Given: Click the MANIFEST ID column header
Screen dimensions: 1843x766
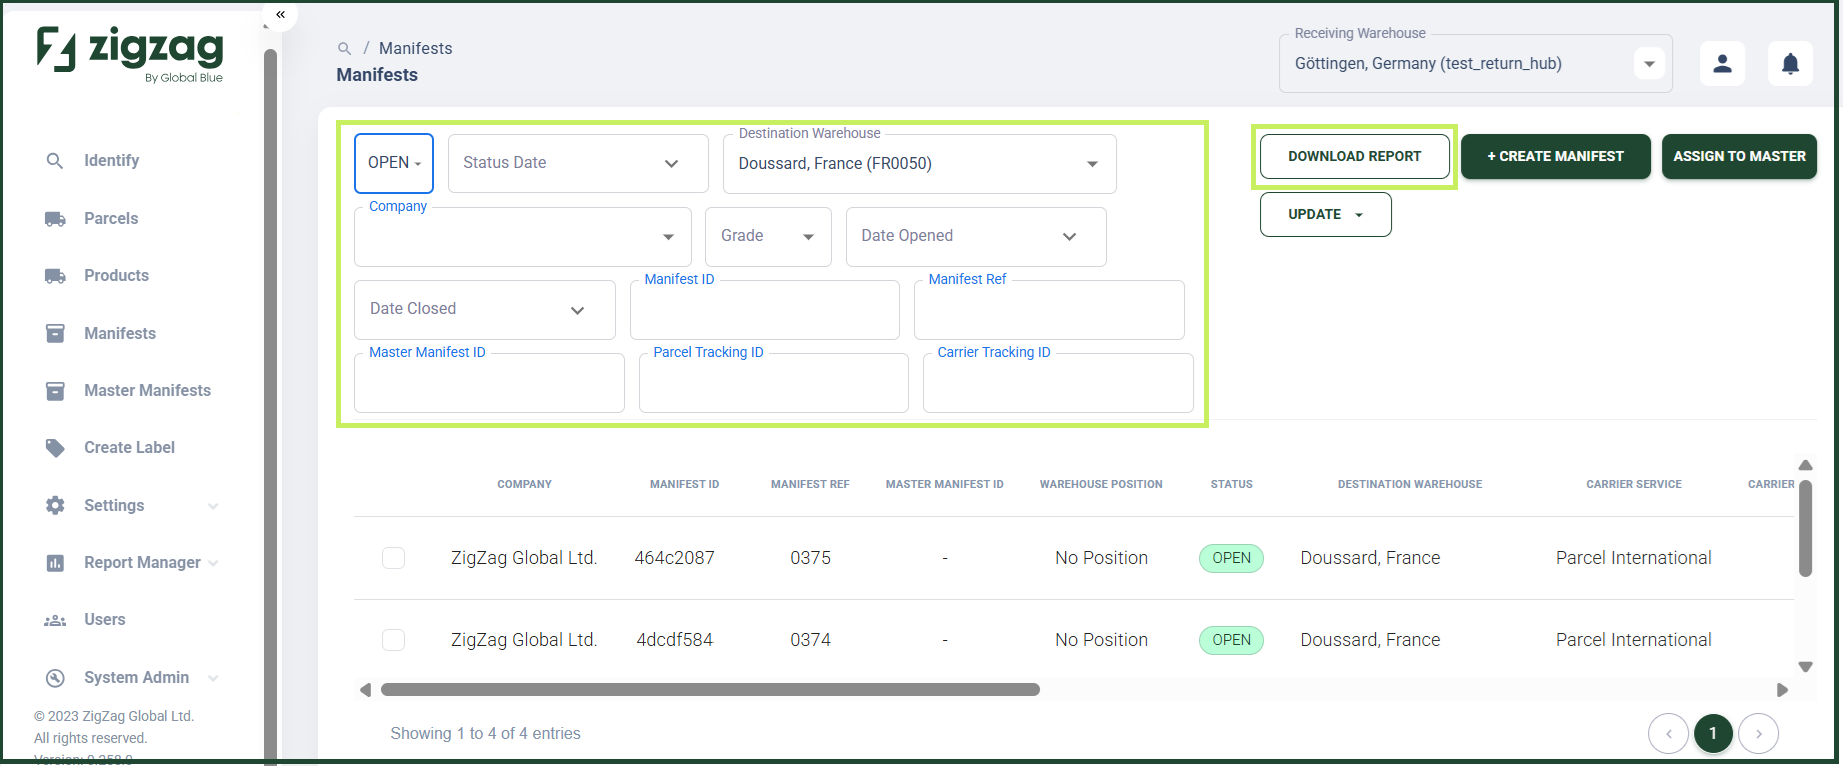Looking at the screenshot, I should [x=684, y=485].
